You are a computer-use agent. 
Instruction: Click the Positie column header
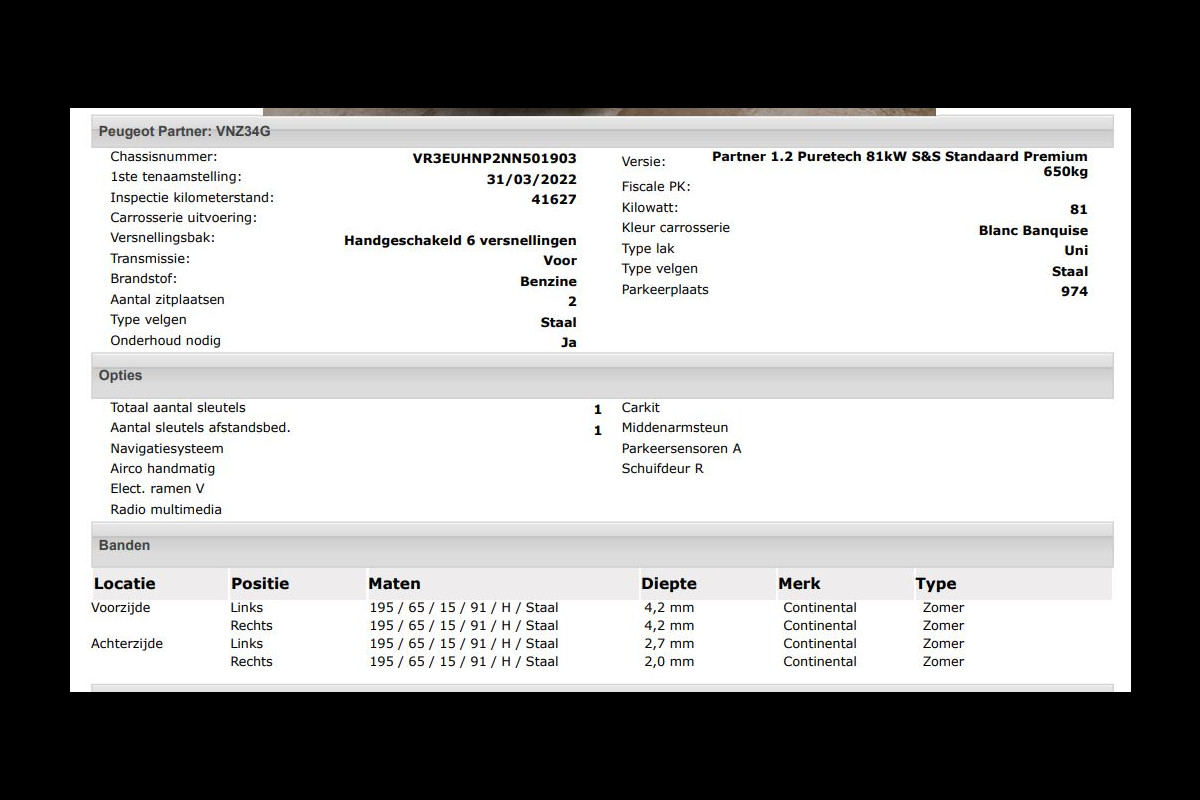260,584
